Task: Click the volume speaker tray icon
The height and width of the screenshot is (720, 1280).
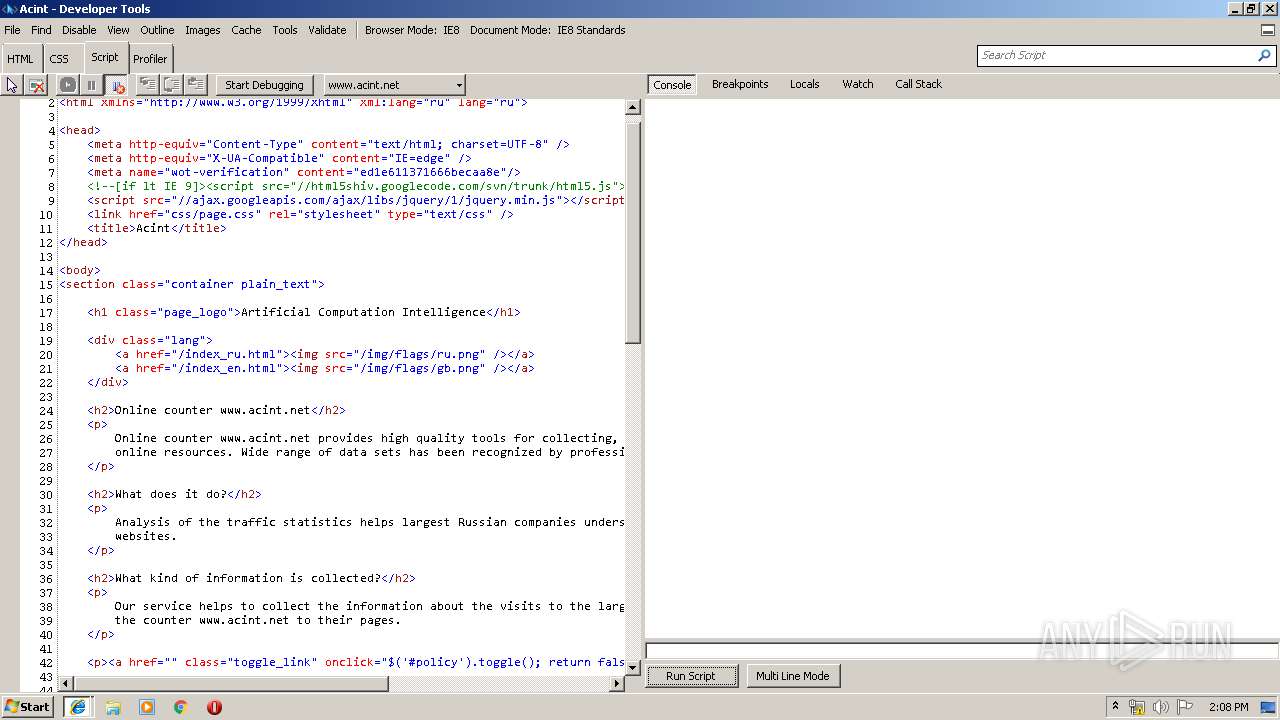Action: (x=1161, y=707)
